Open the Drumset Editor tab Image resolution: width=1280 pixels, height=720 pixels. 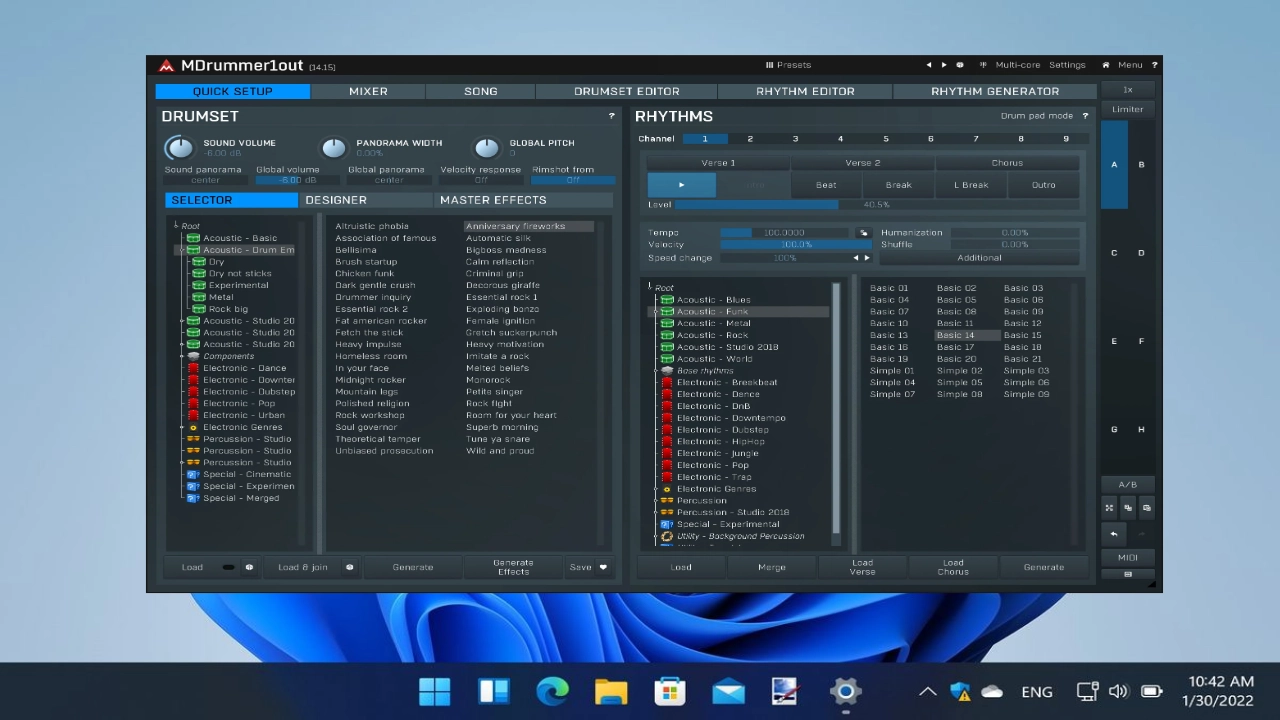tap(627, 91)
